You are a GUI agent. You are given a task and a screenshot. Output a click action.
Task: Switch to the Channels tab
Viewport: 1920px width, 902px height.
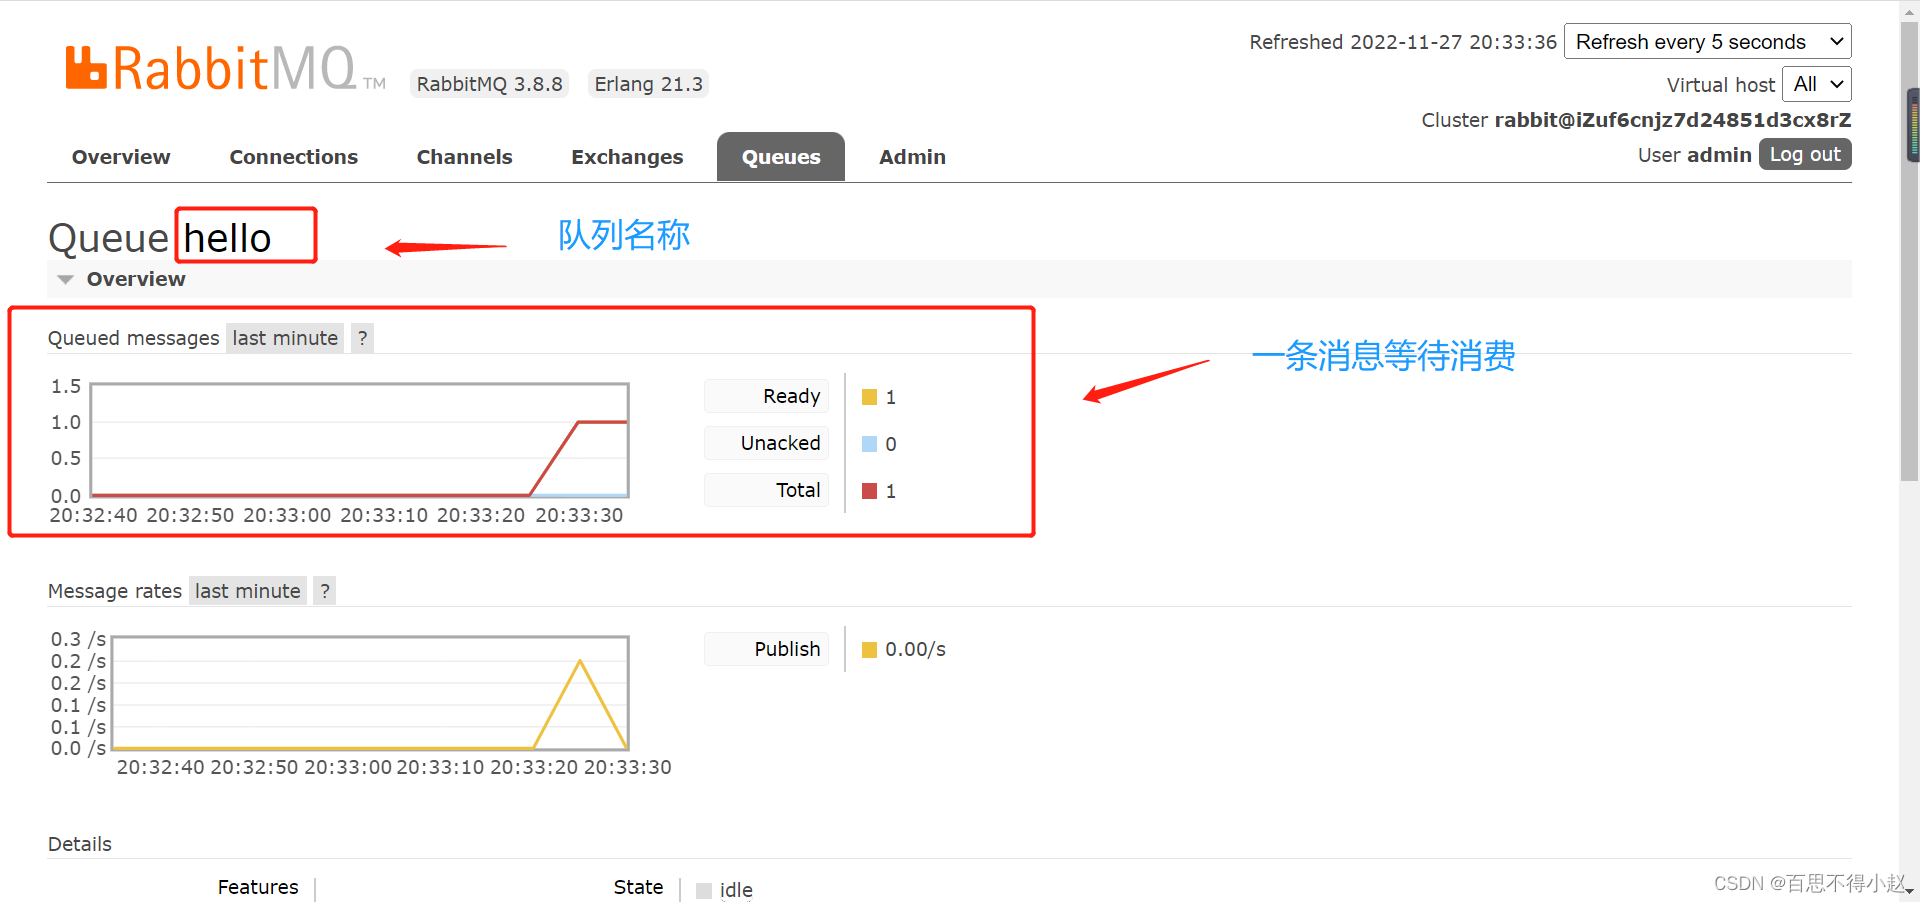[x=464, y=157]
